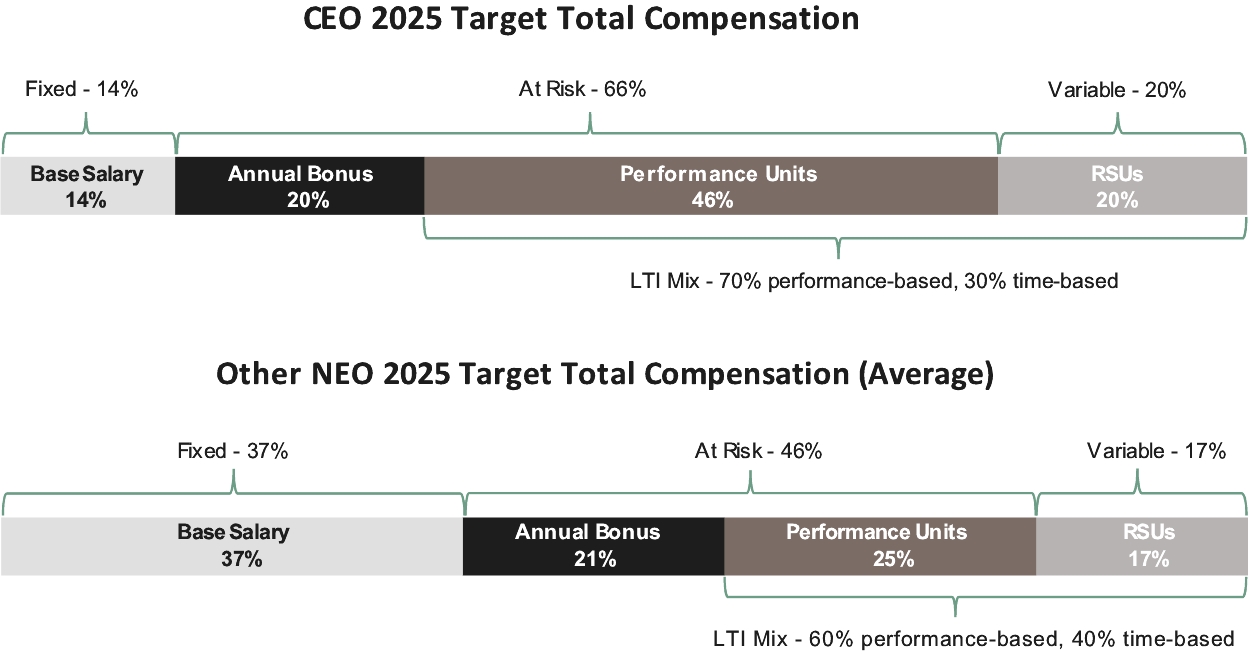Click the 'Variable - 17%' label

[x=1156, y=451]
